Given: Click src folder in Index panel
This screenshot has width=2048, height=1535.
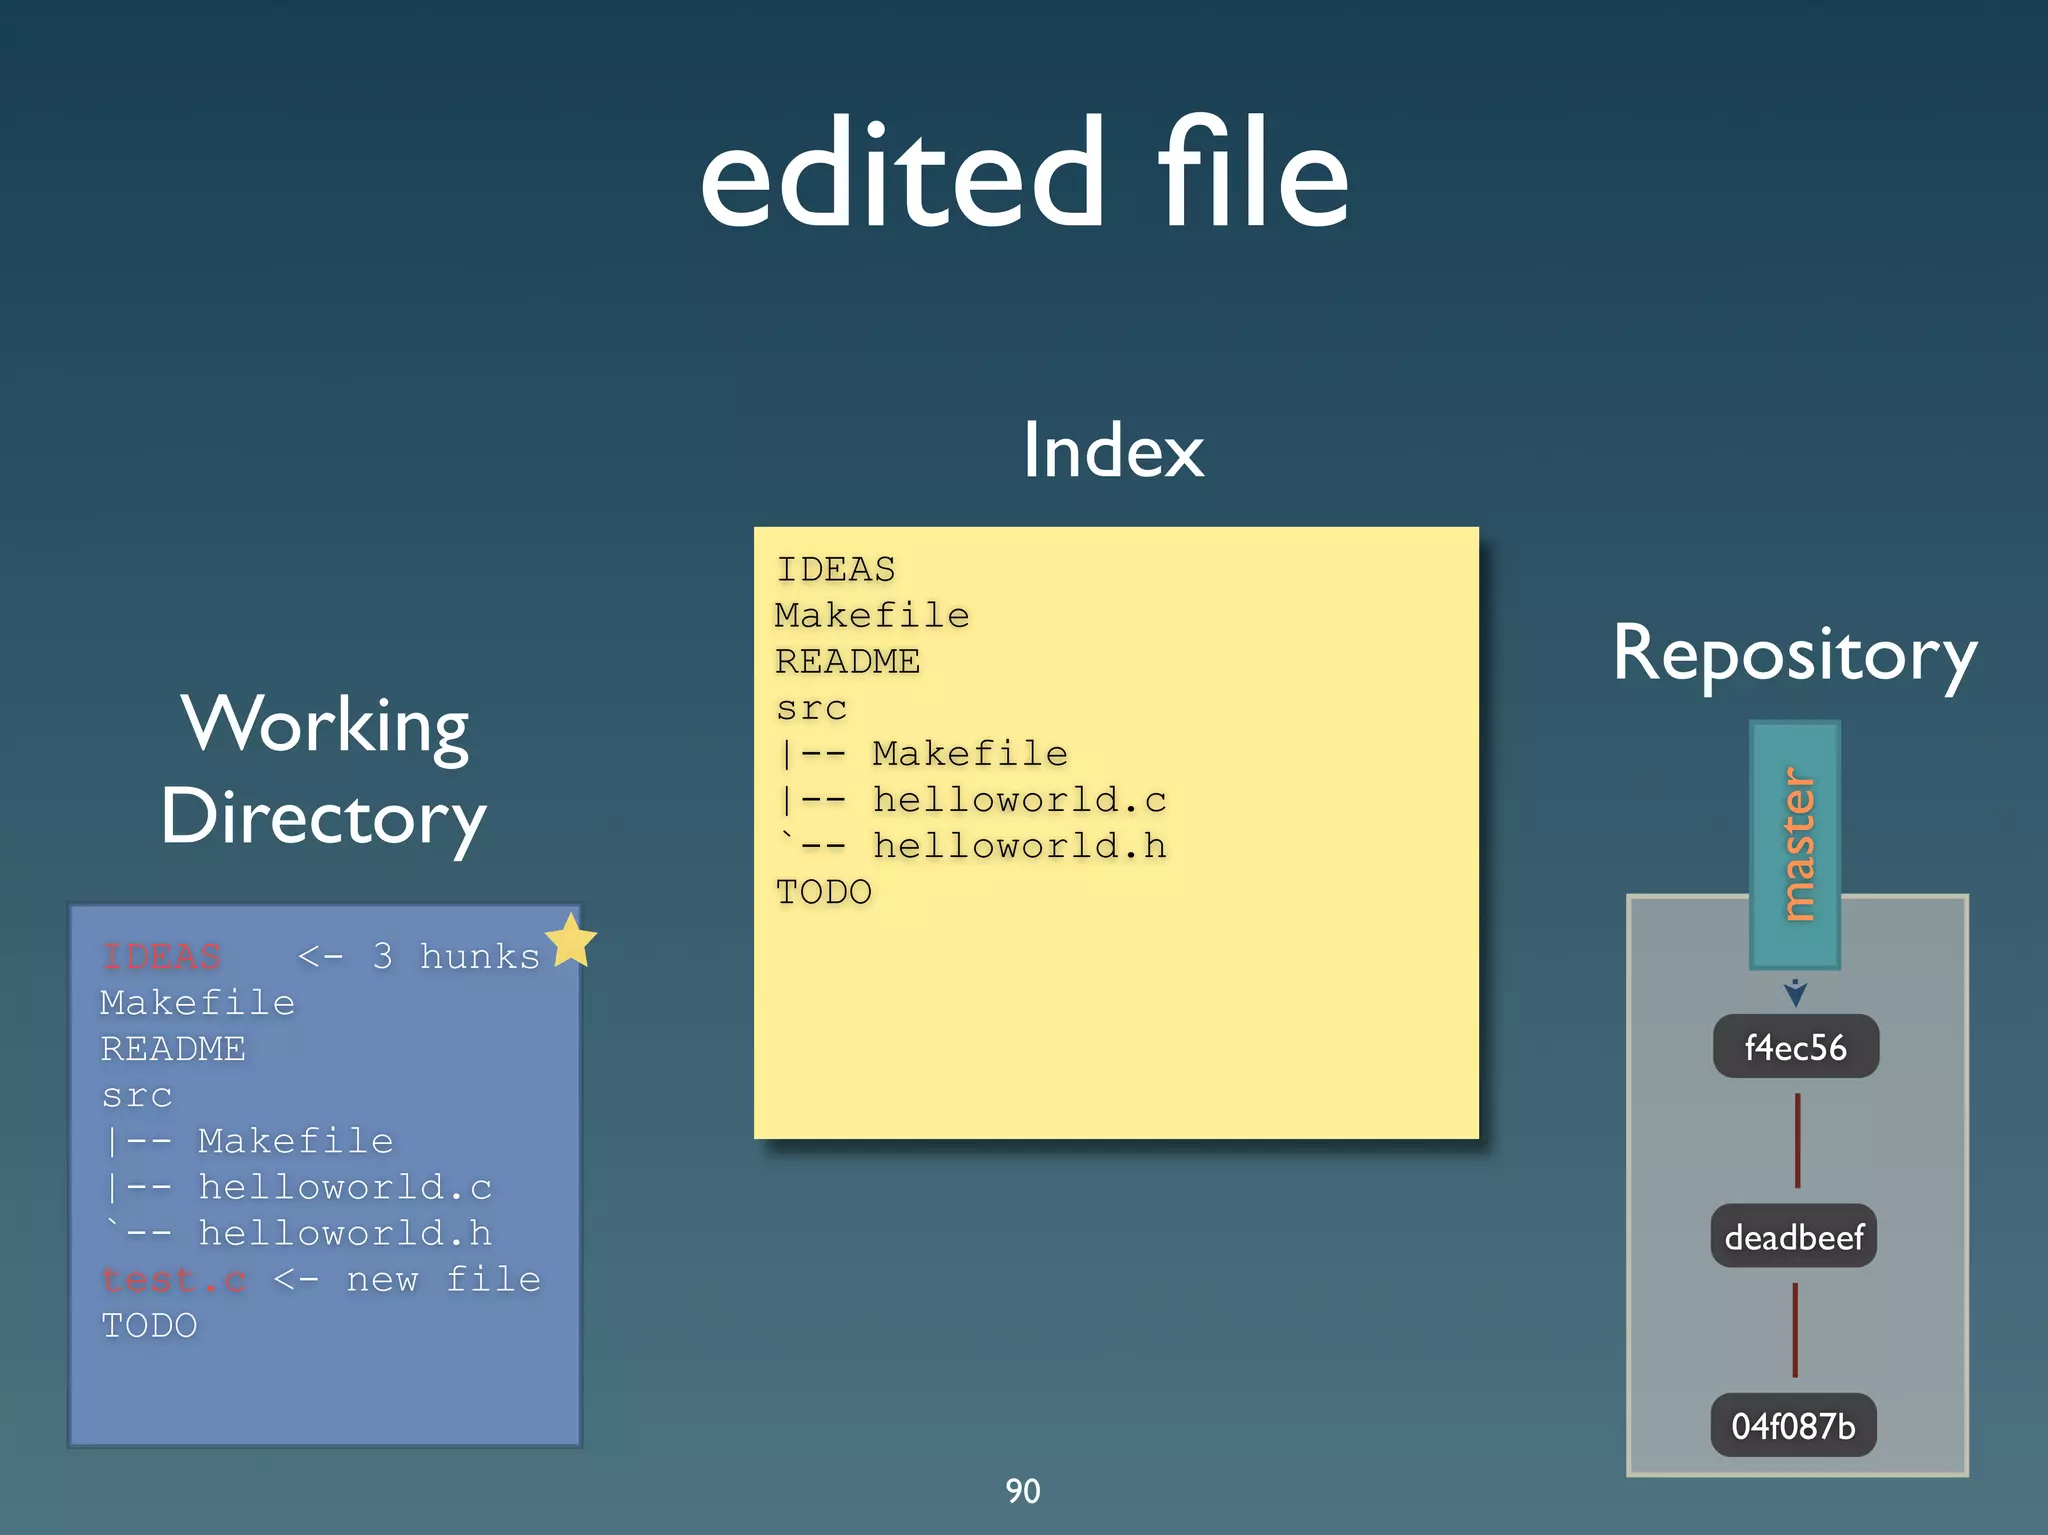Looking at the screenshot, I should (x=812, y=708).
